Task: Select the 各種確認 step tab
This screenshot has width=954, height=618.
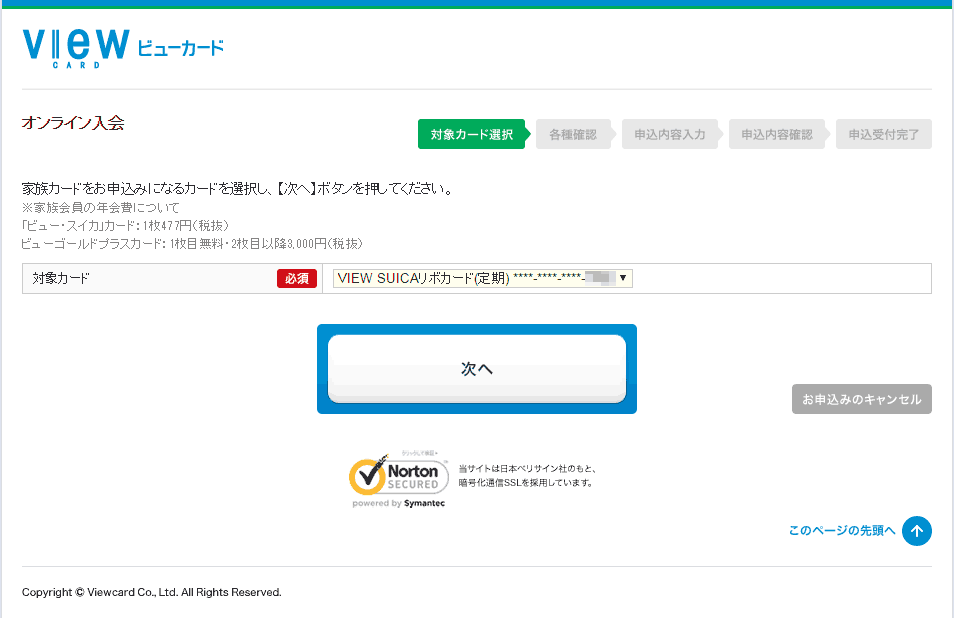Action: pyautogui.click(x=573, y=135)
